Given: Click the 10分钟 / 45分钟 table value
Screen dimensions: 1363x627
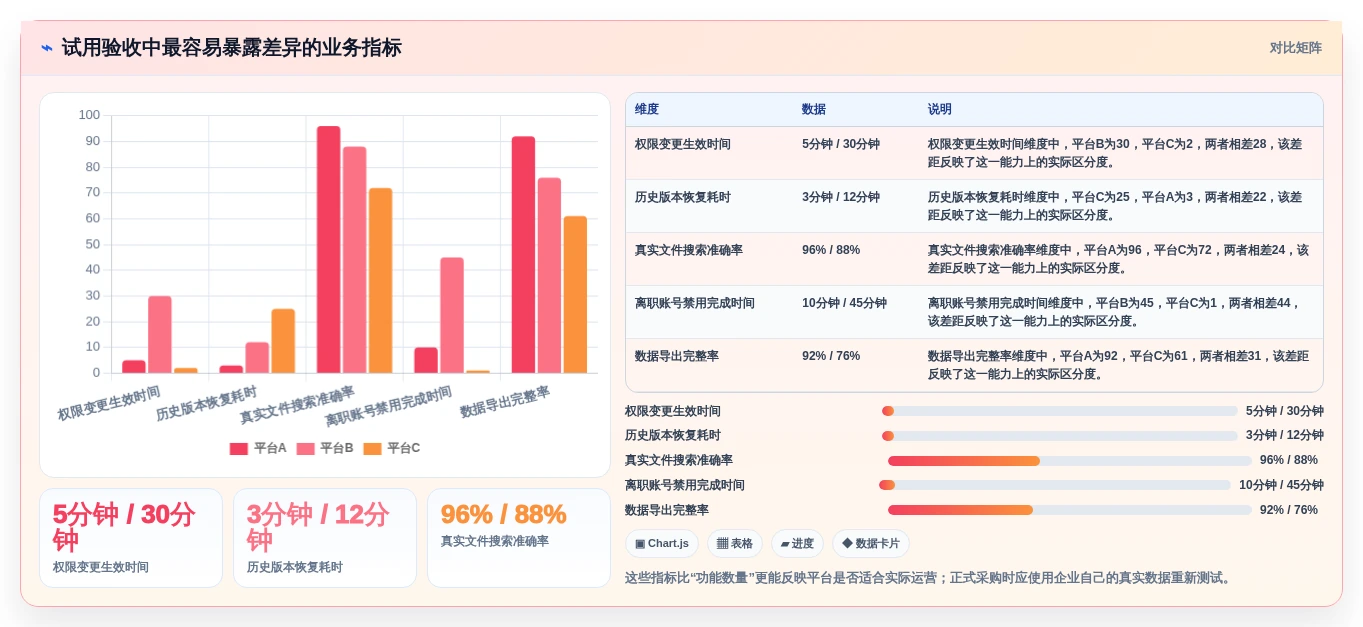Looking at the screenshot, I should pyautogui.click(x=844, y=303).
